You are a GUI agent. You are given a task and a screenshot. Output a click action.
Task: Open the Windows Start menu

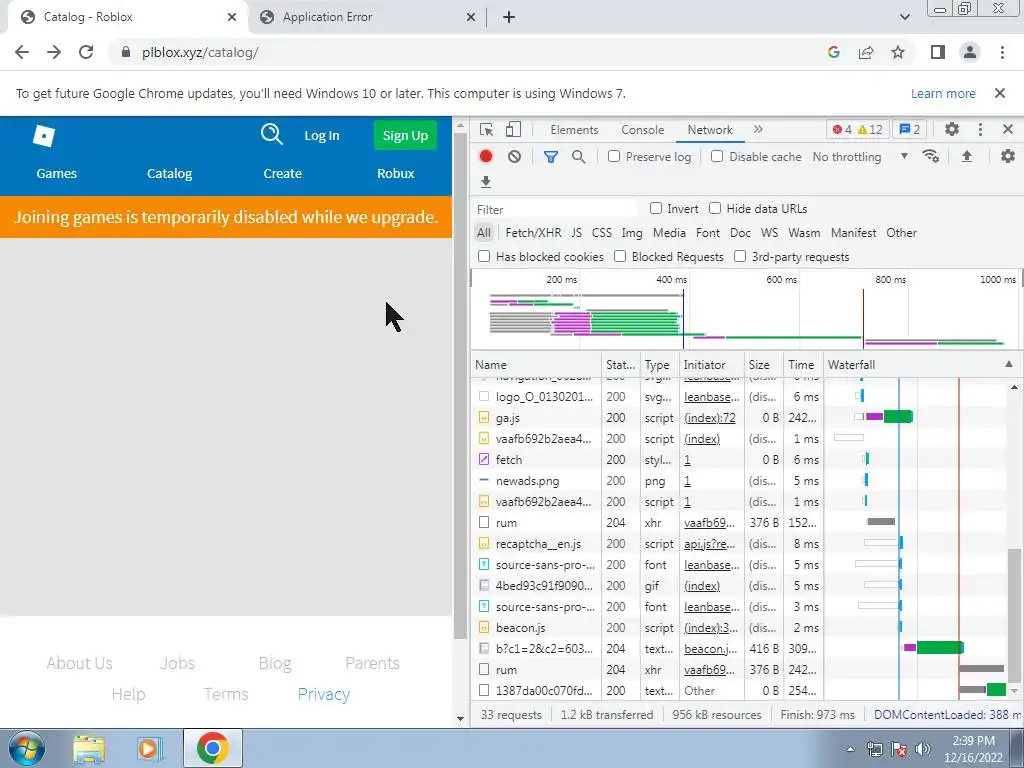tap(27, 748)
